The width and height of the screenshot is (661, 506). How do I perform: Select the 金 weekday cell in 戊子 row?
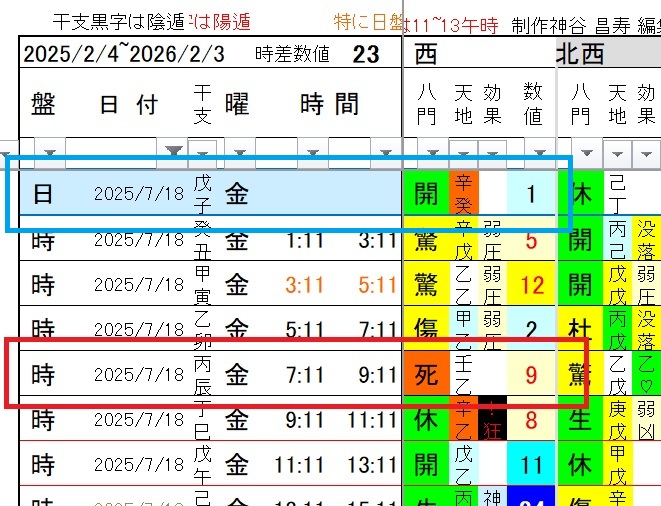(236, 193)
